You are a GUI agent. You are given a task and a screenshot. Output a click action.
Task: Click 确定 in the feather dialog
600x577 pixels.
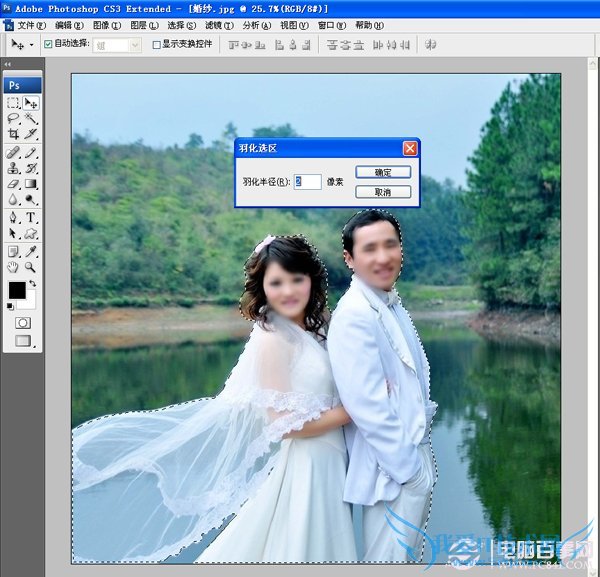[382, 172]
